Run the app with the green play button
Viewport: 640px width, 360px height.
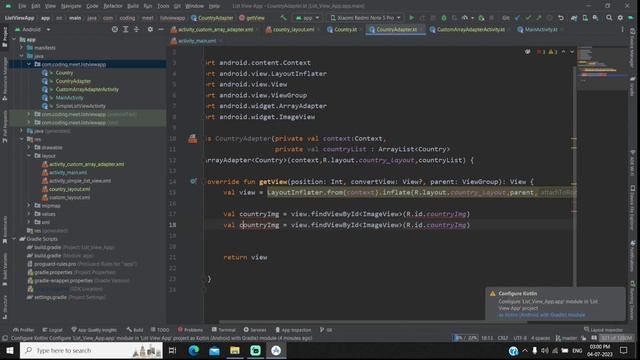tap(411, 18)
